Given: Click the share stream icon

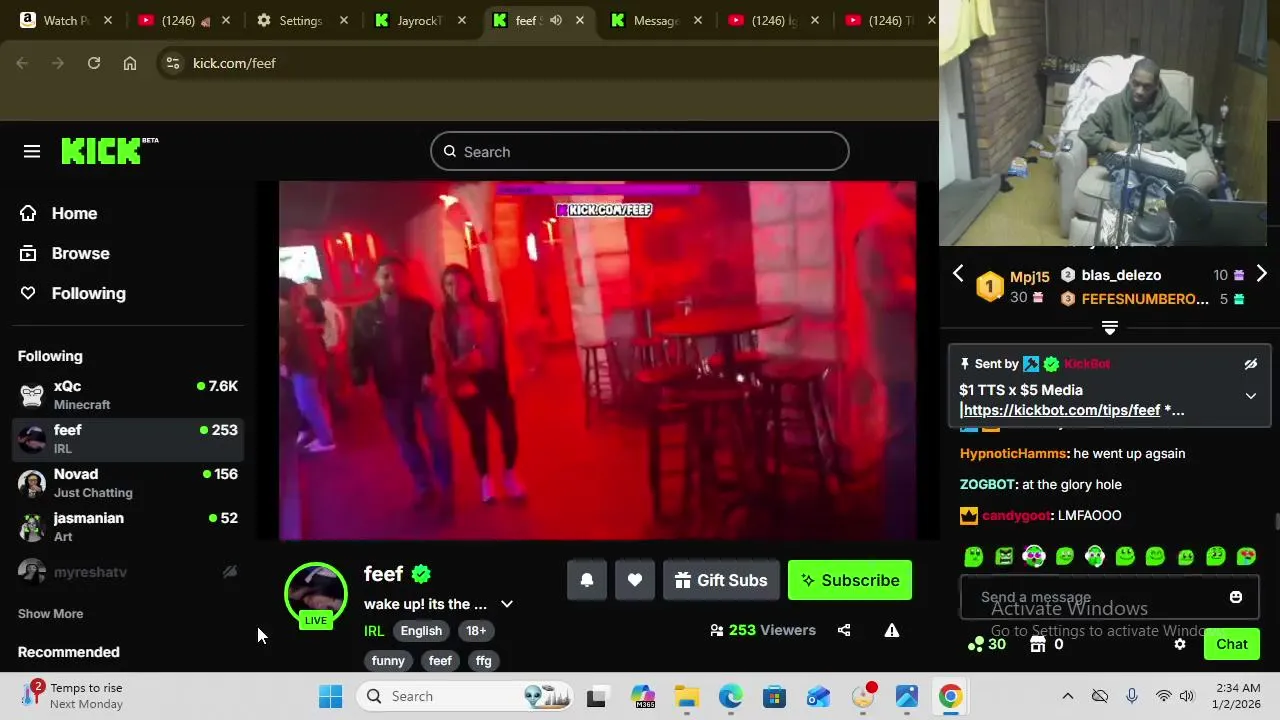Looking at the screenshot, I should tap(844, 630).
